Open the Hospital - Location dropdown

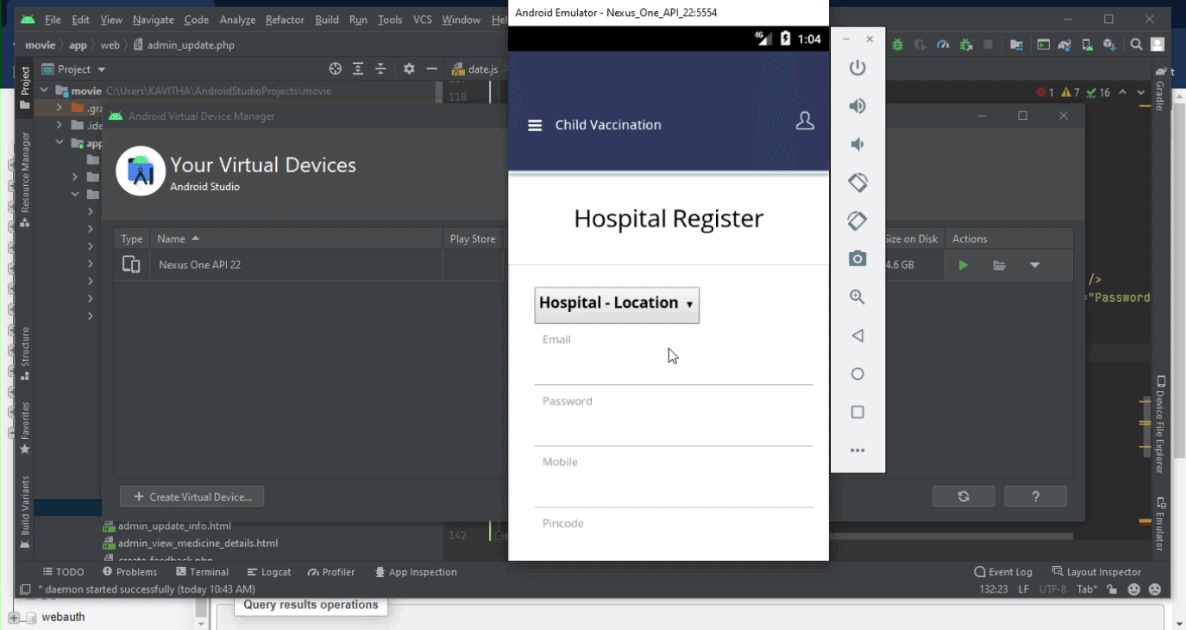coord(617,304)
